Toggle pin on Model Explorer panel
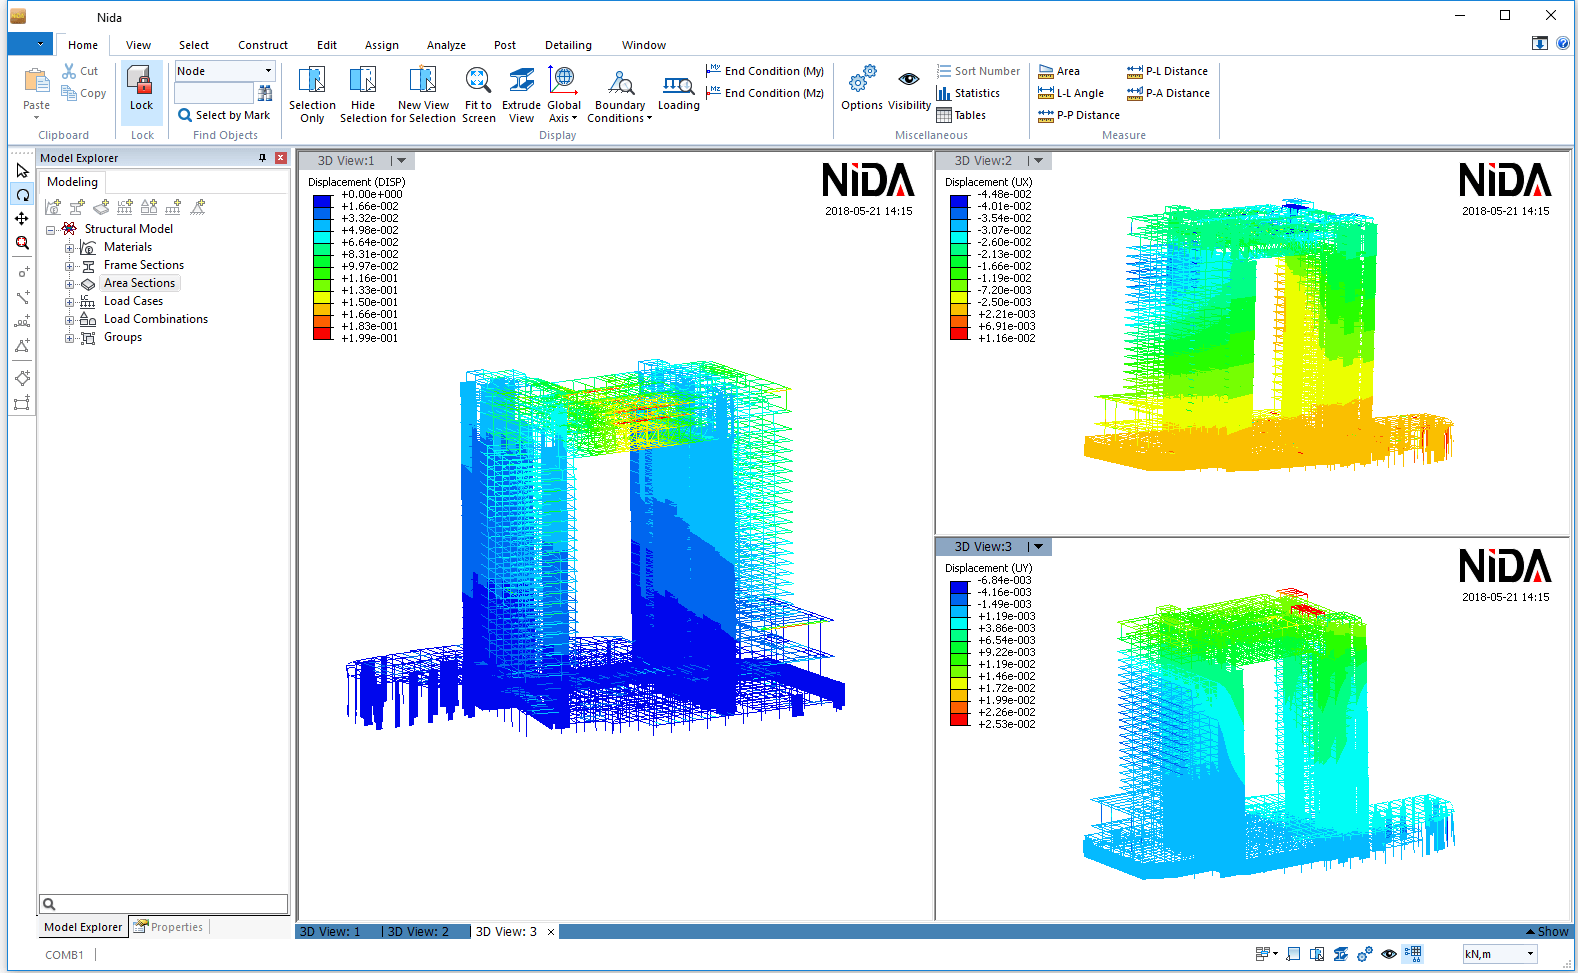The height and width of the screenshot is (973, 1578). (263, 158)
